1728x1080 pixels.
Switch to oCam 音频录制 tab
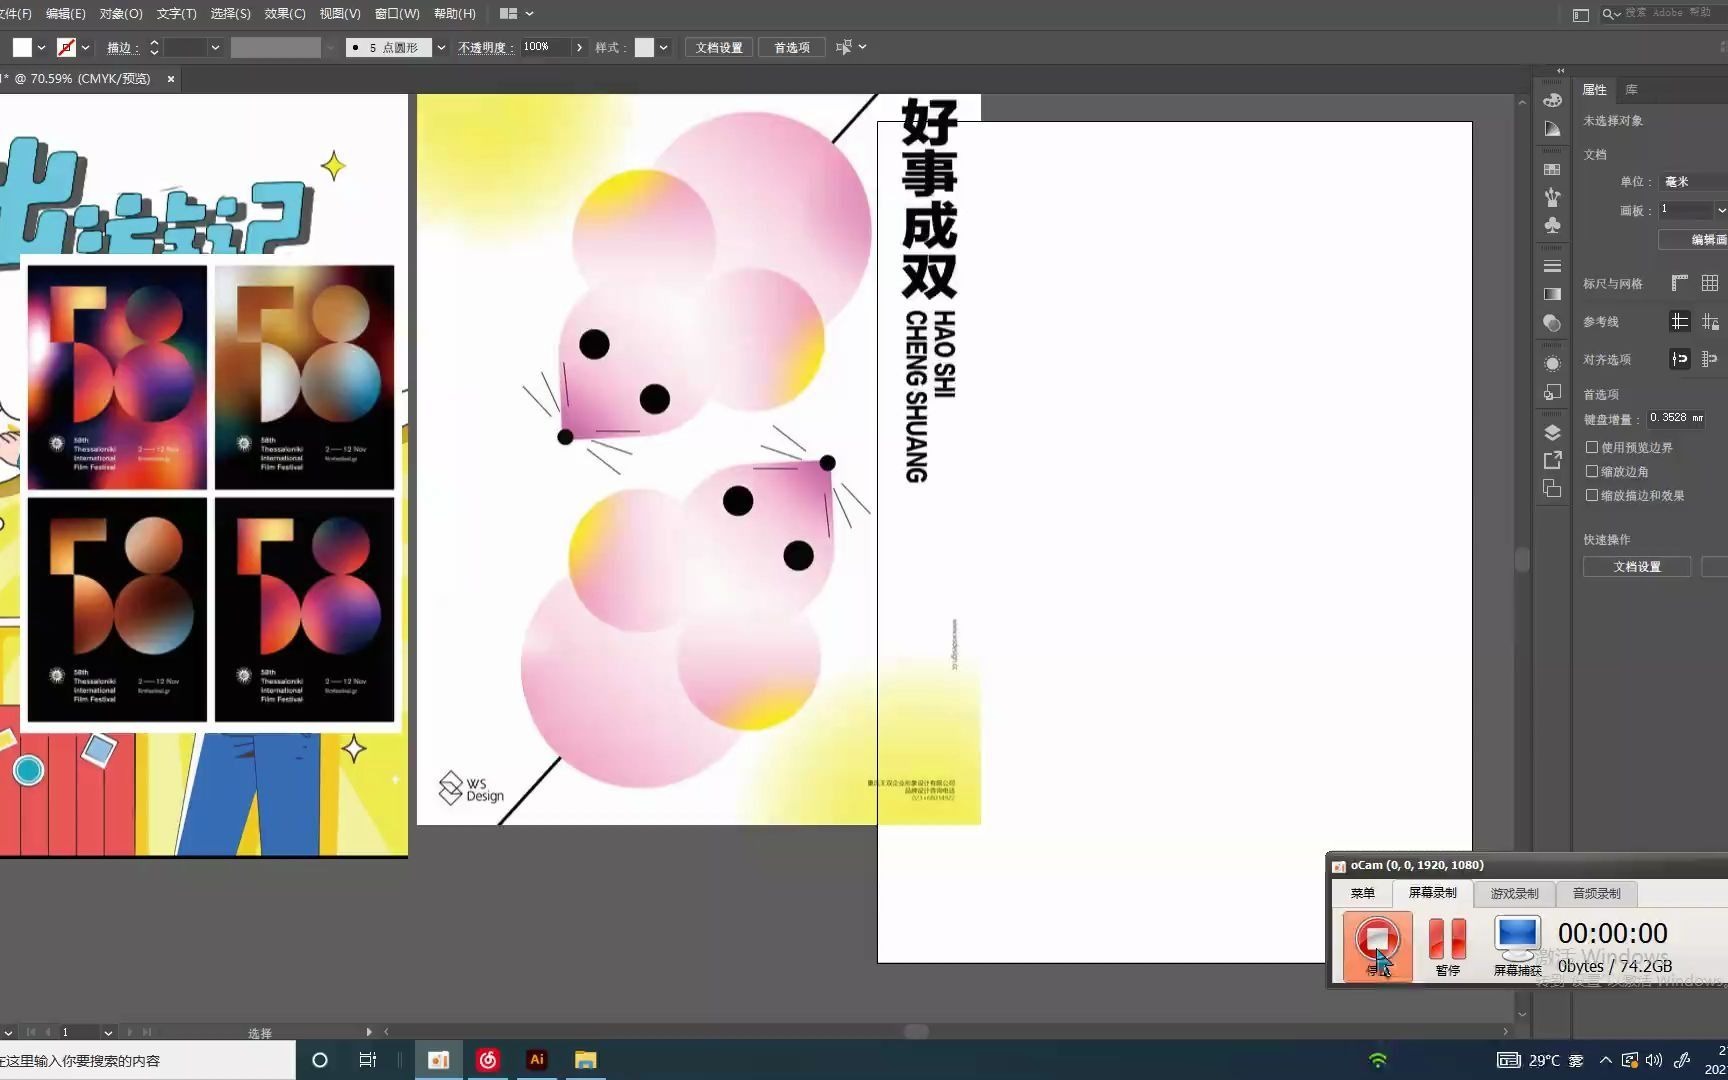click(x=1596, y=893)
